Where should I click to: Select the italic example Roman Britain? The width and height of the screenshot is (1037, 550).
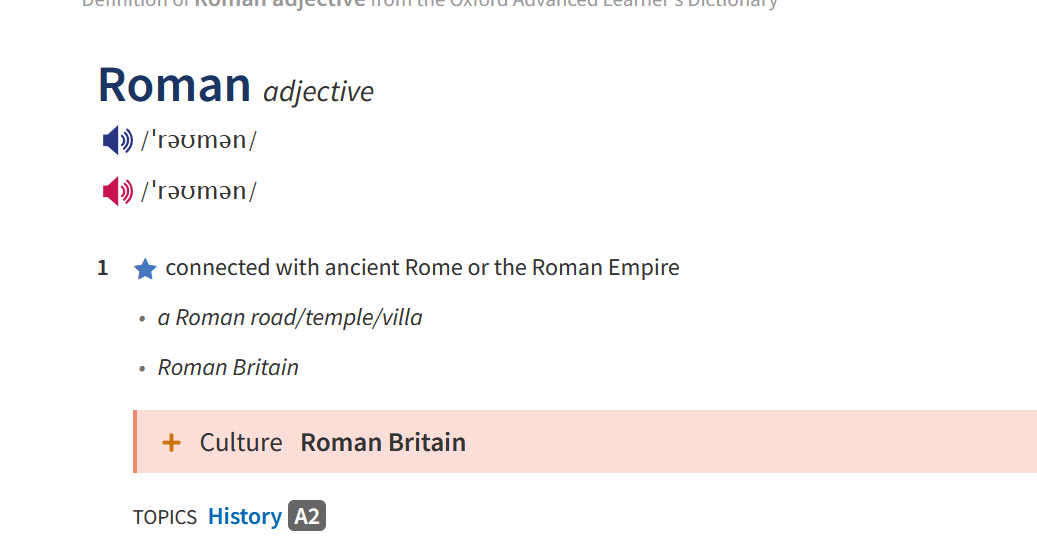[228, 367]
